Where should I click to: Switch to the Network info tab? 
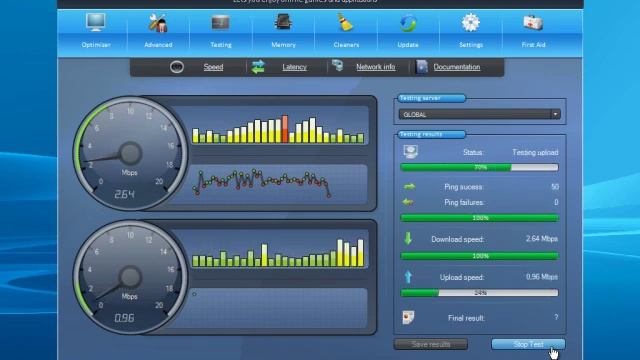coord(376,67)
